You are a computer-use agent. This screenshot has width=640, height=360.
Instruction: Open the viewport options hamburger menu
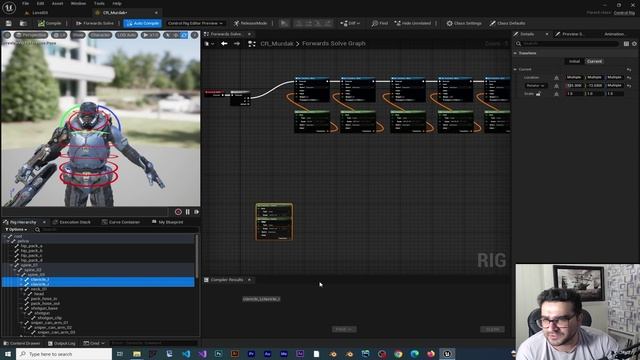(x=7, y=35)
